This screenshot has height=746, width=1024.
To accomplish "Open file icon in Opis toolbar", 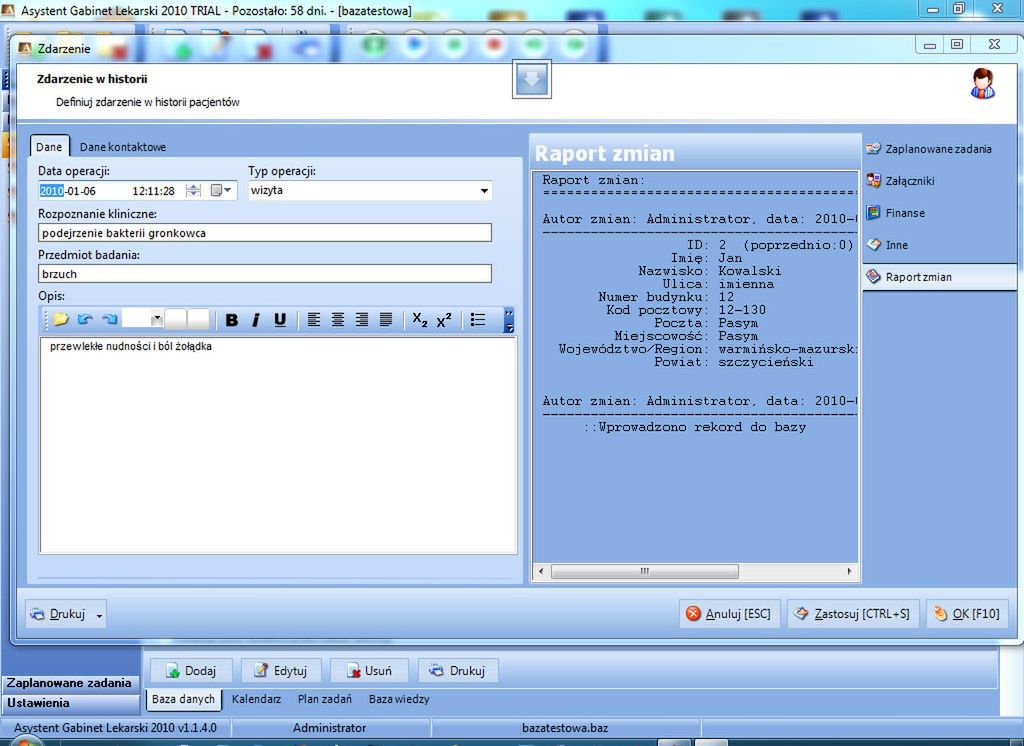I will tap(61, 319).
